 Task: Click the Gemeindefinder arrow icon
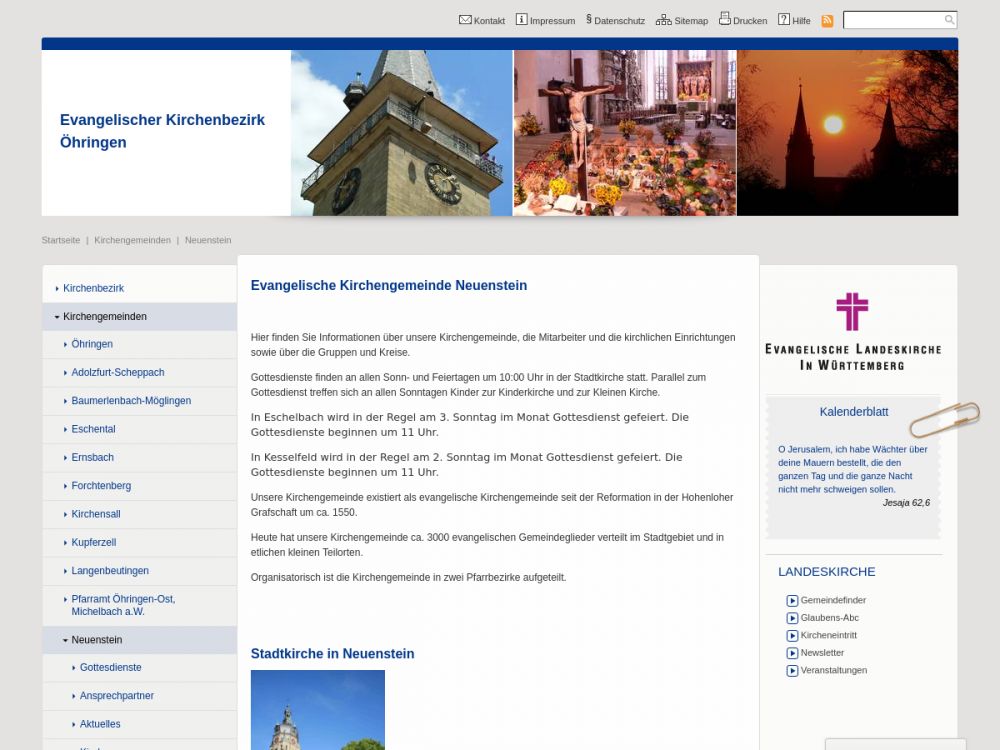pos(792,601)
